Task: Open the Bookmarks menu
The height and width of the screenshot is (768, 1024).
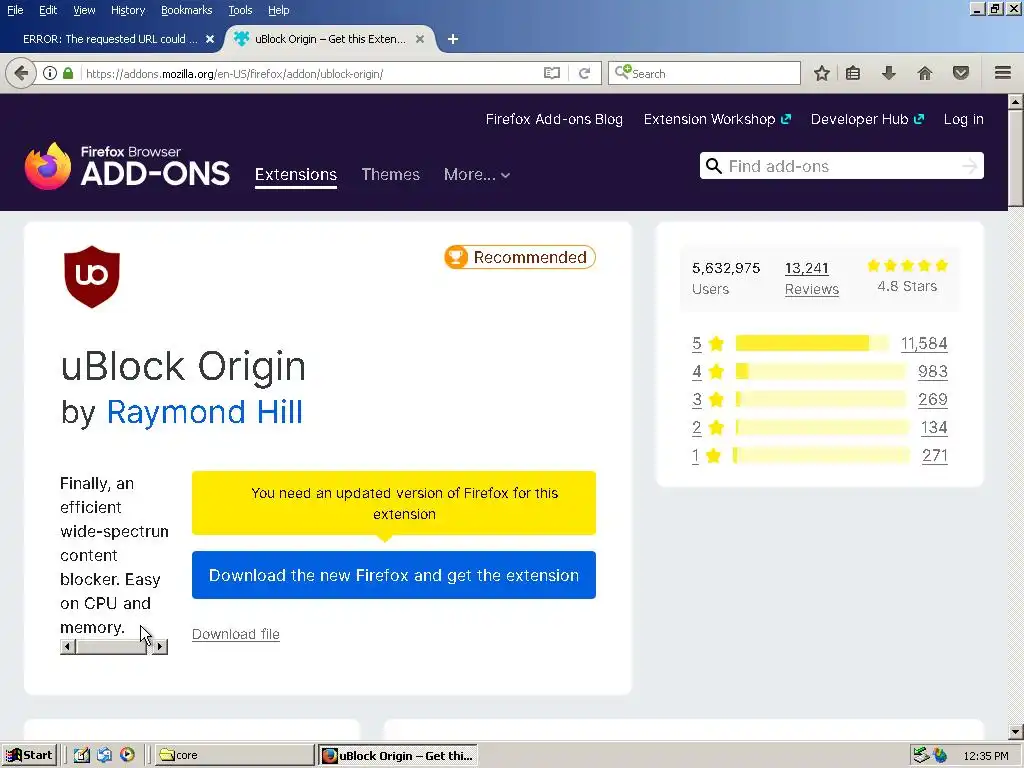Action: click(186, 10)
